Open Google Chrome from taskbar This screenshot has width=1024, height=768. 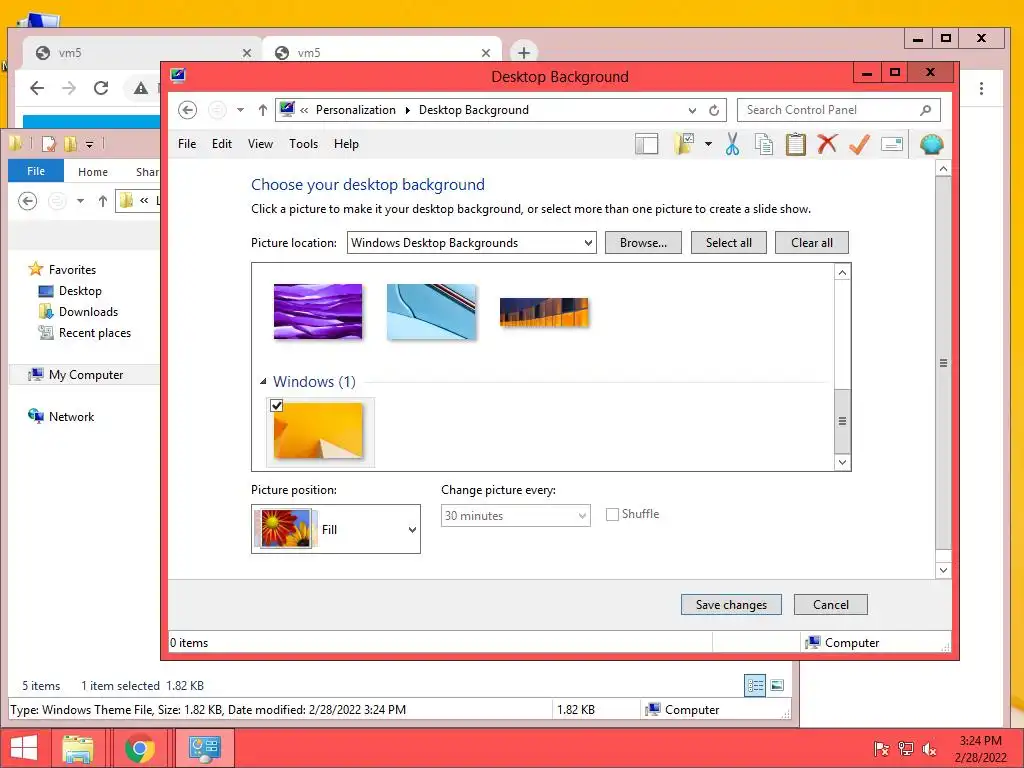(x=139, y=748)
